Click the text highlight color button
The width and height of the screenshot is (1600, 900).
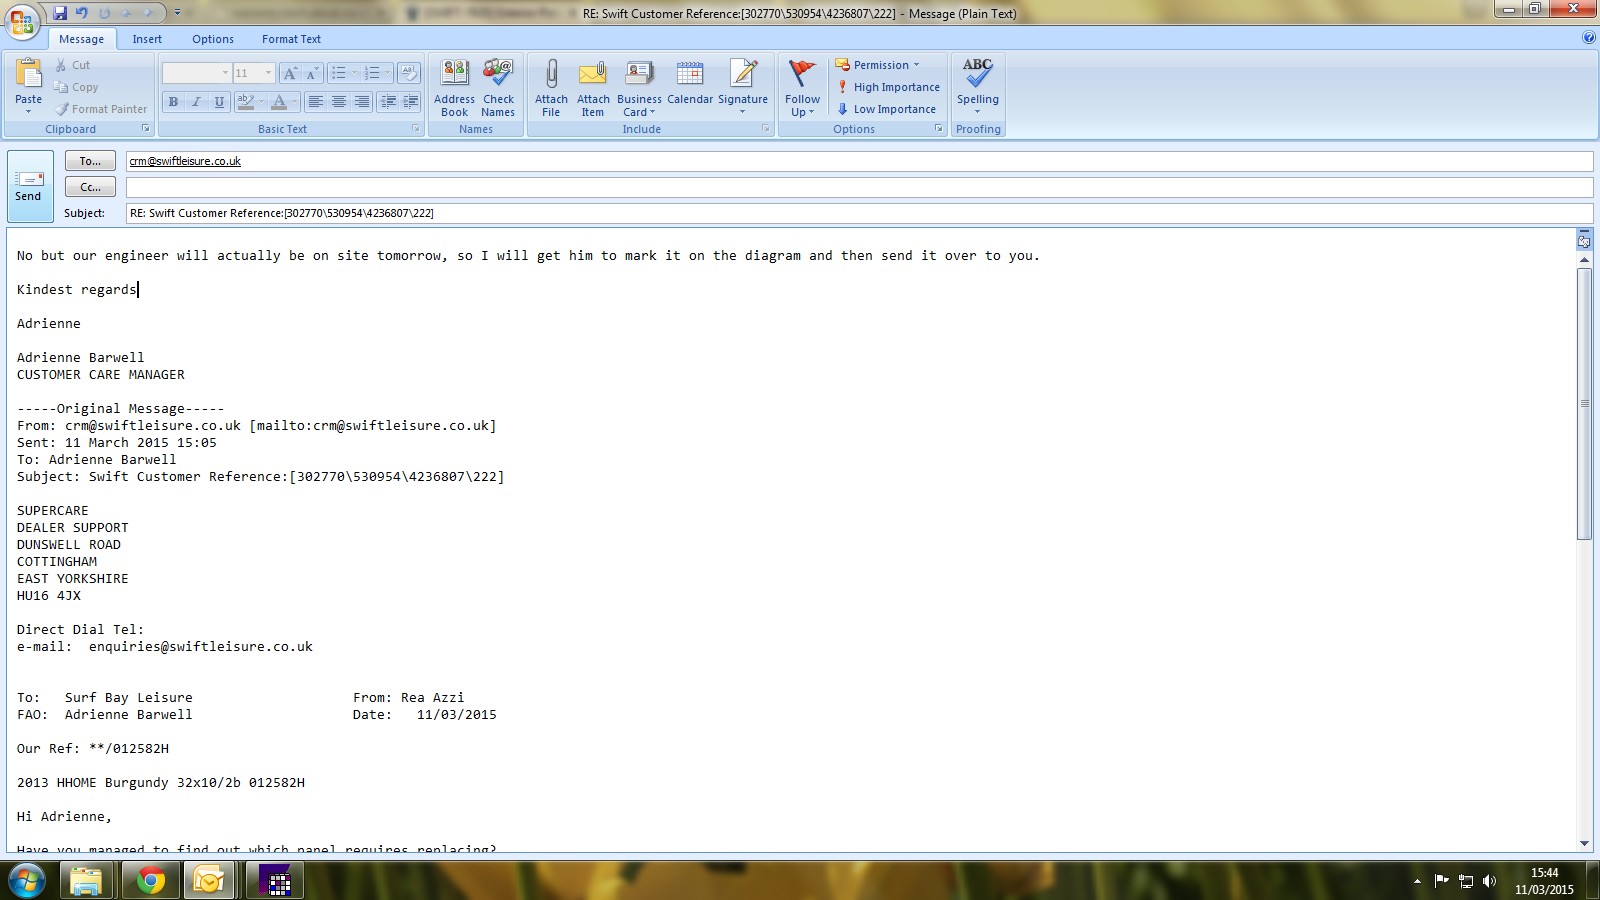246,101
